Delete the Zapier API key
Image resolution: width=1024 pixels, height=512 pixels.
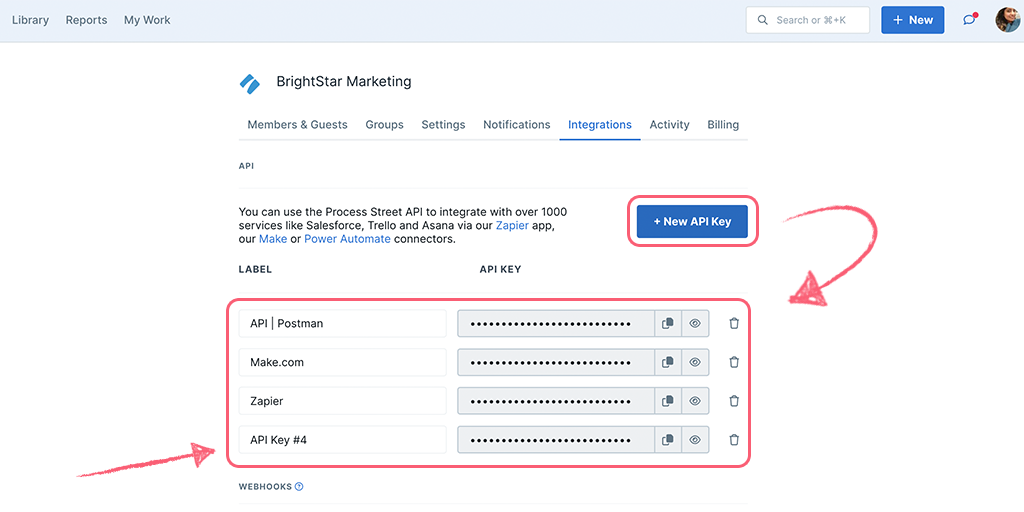click(734, 401)
